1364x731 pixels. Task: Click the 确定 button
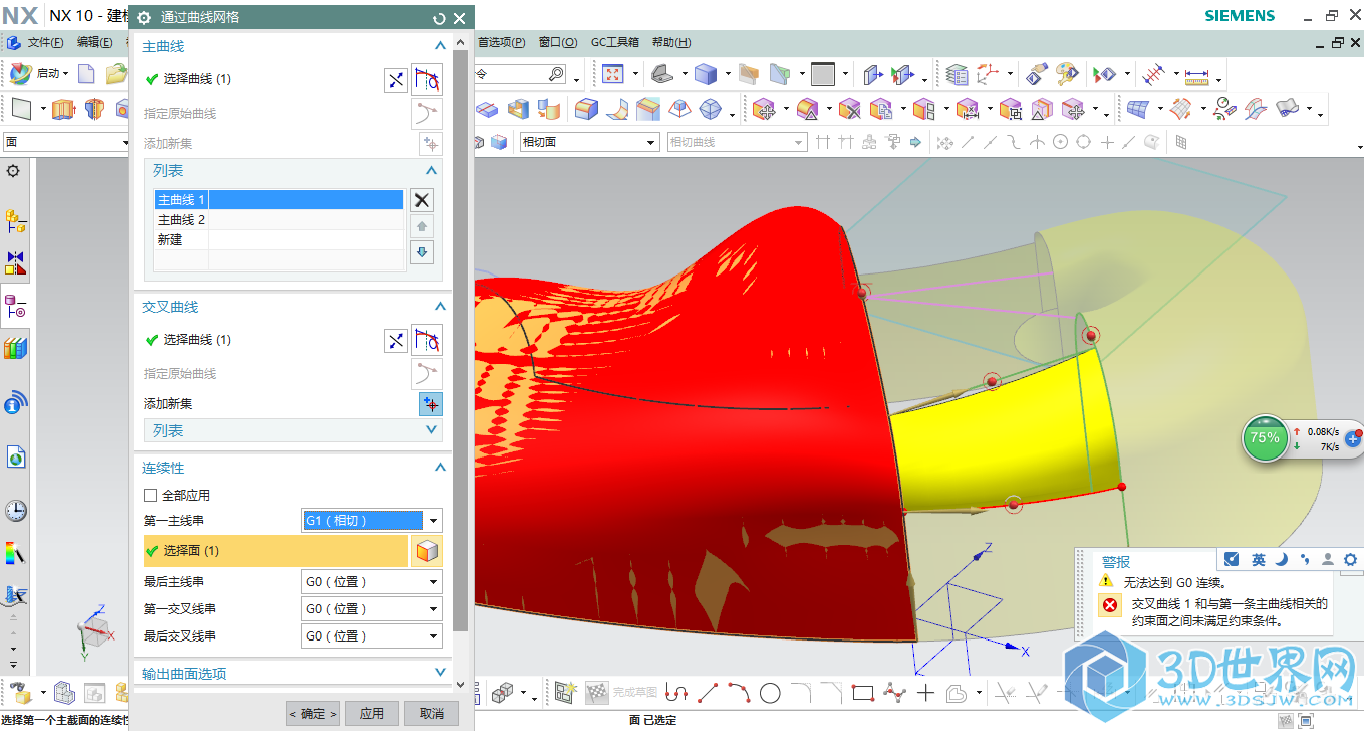(313, 713)
